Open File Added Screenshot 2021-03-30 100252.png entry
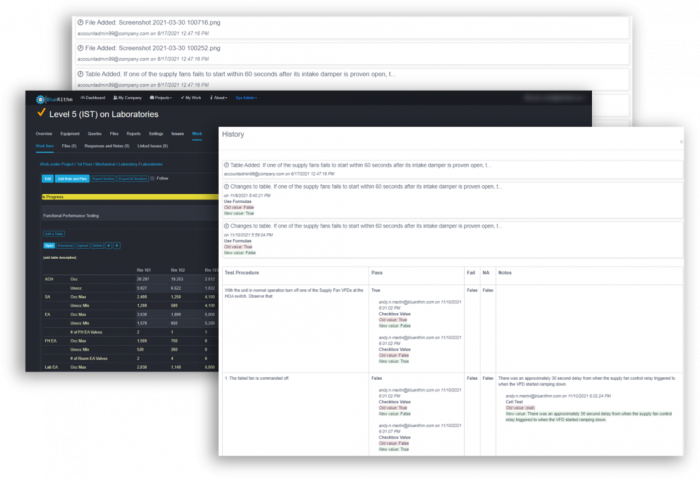Viewport: 700px width, 479px height. [352, 53]
